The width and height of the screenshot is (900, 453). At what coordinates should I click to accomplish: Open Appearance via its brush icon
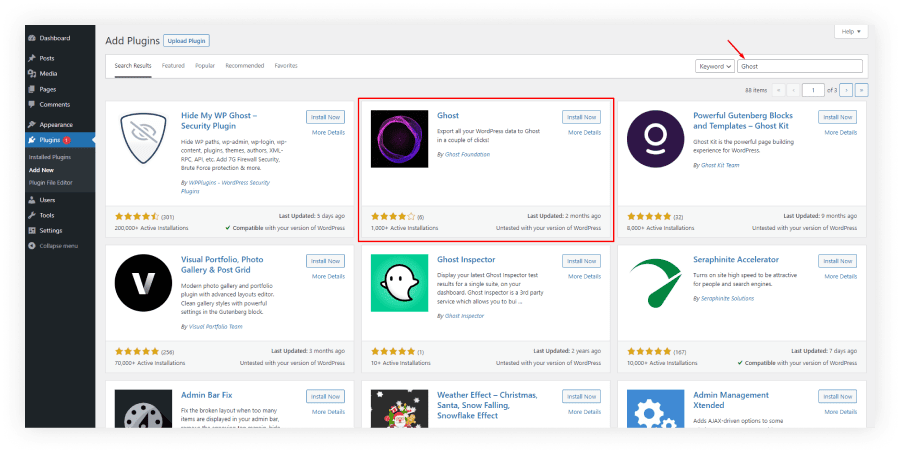pyautogui.click(x=32, y=125)
